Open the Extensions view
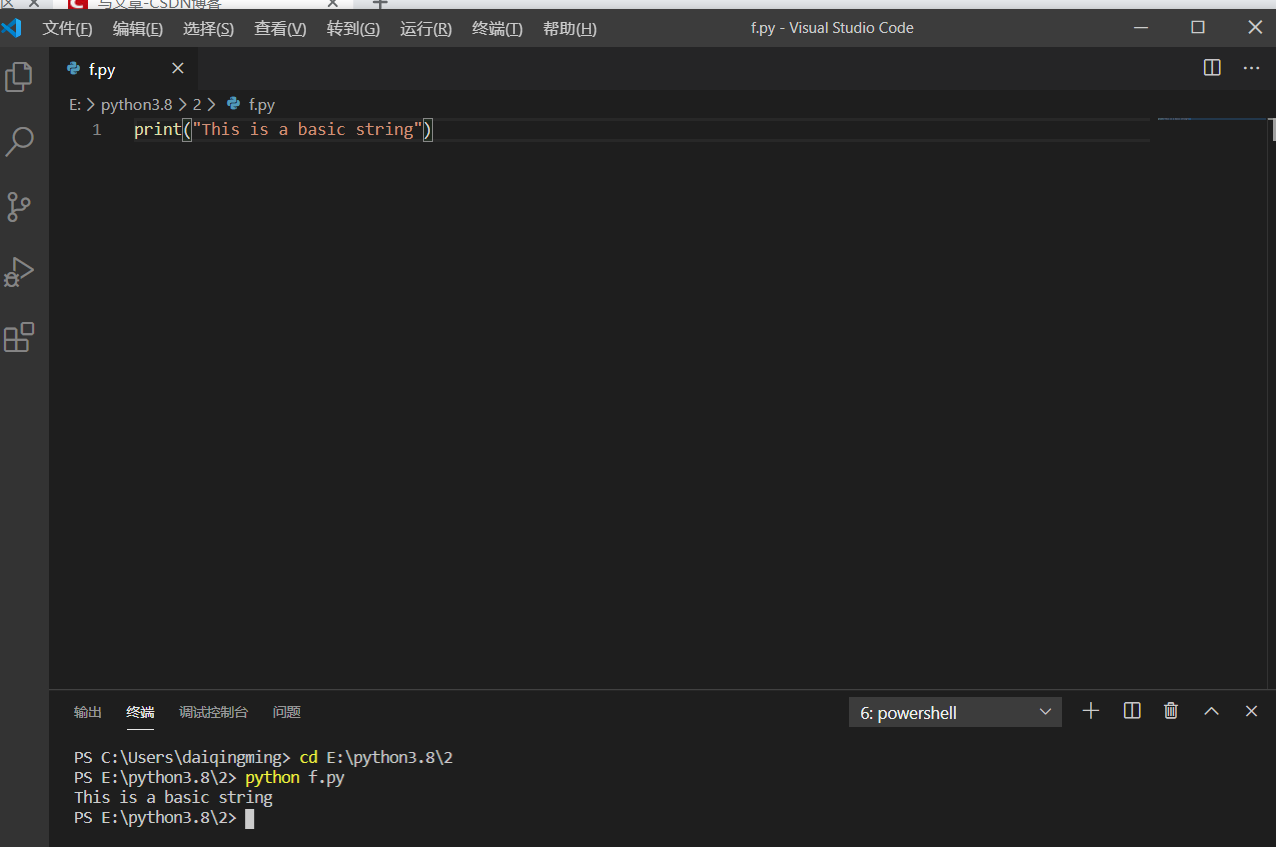The height and width of the screenshot is (847, 1276). pyautogui.click(x=19, y=338)
